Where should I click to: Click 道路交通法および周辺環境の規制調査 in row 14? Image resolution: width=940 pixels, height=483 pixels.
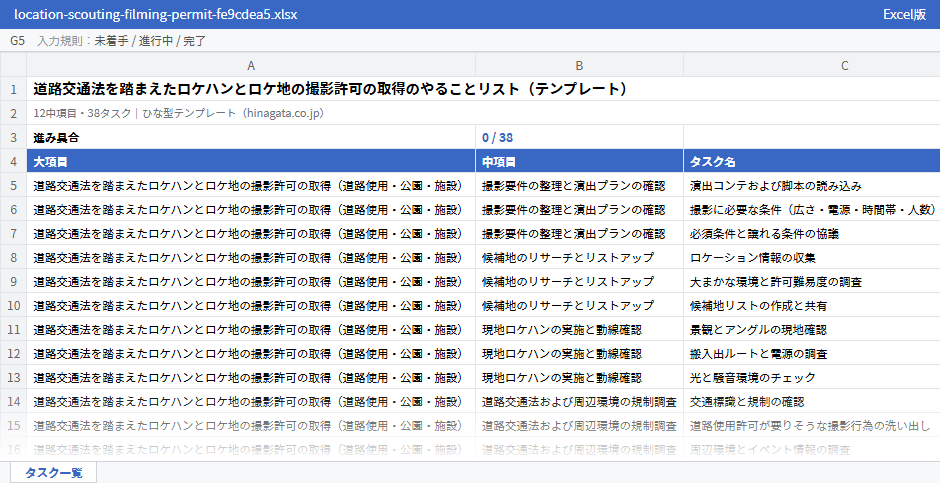(579, 402)
